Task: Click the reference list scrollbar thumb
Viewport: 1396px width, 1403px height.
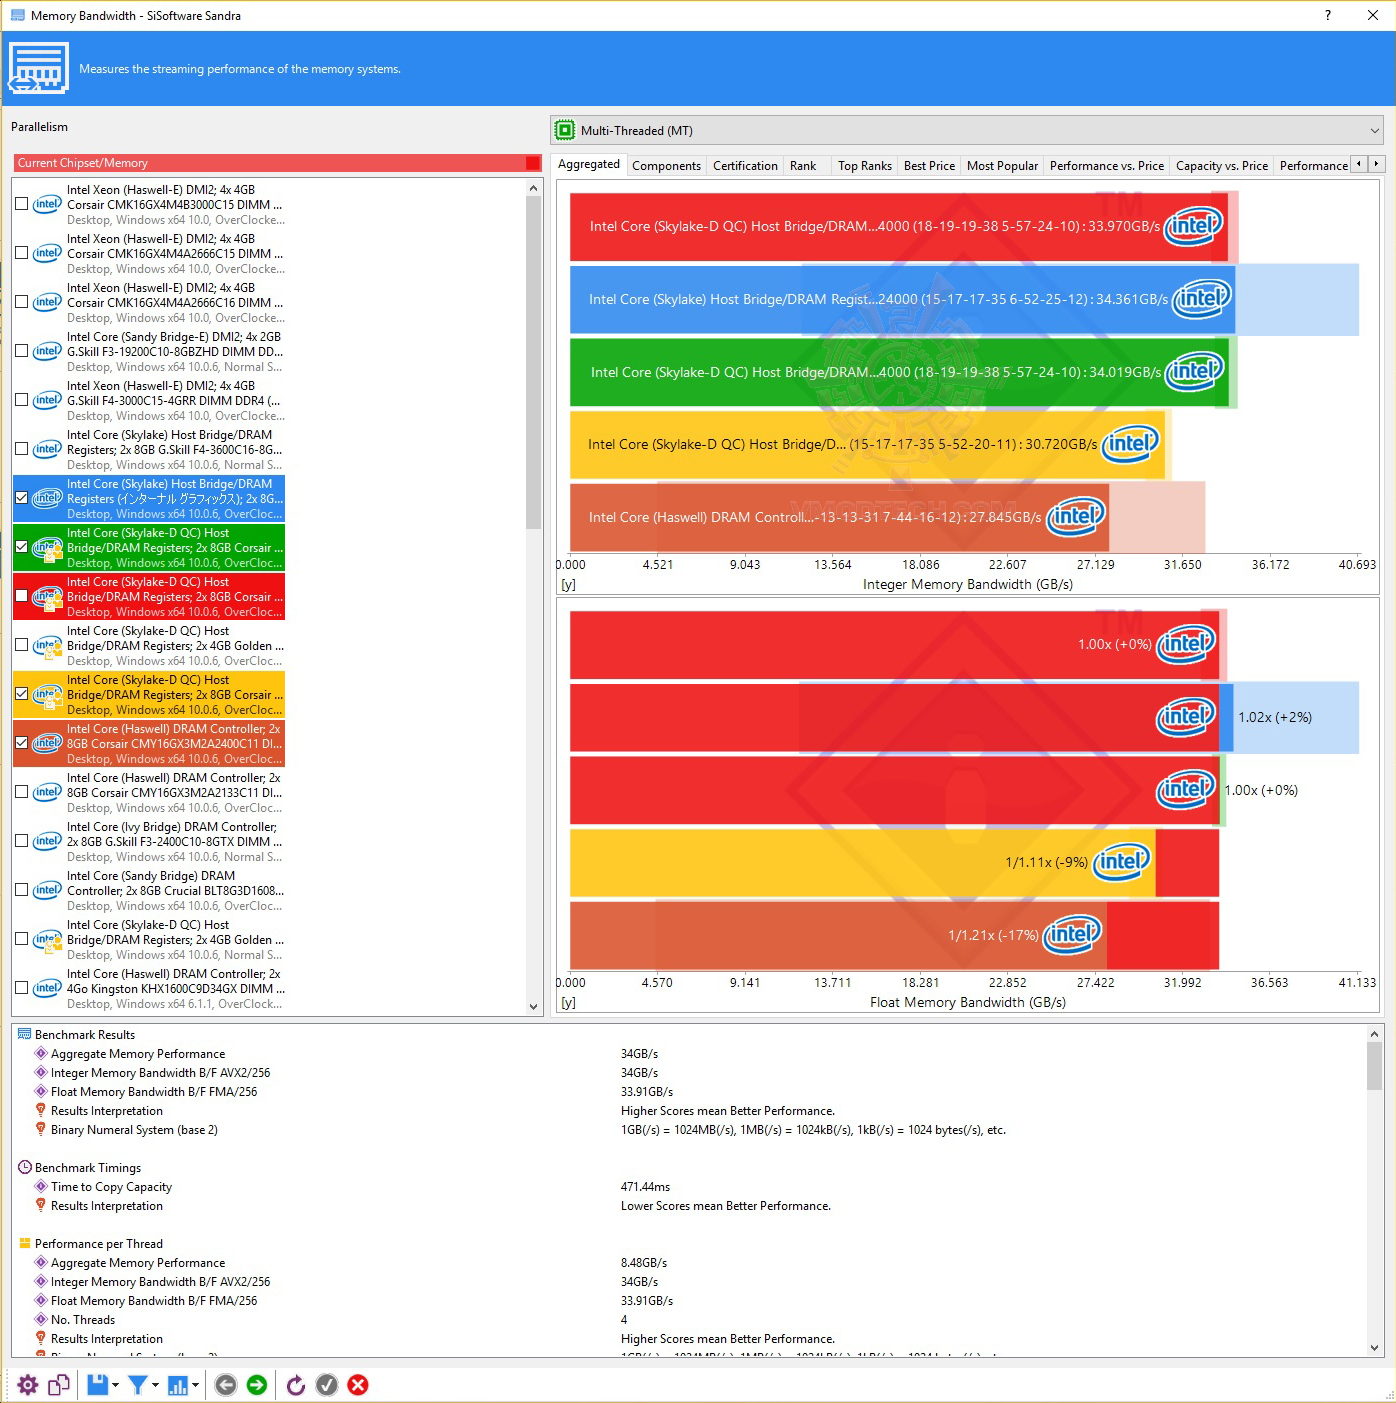Action: pyautogui.click(x=533, y=363)
